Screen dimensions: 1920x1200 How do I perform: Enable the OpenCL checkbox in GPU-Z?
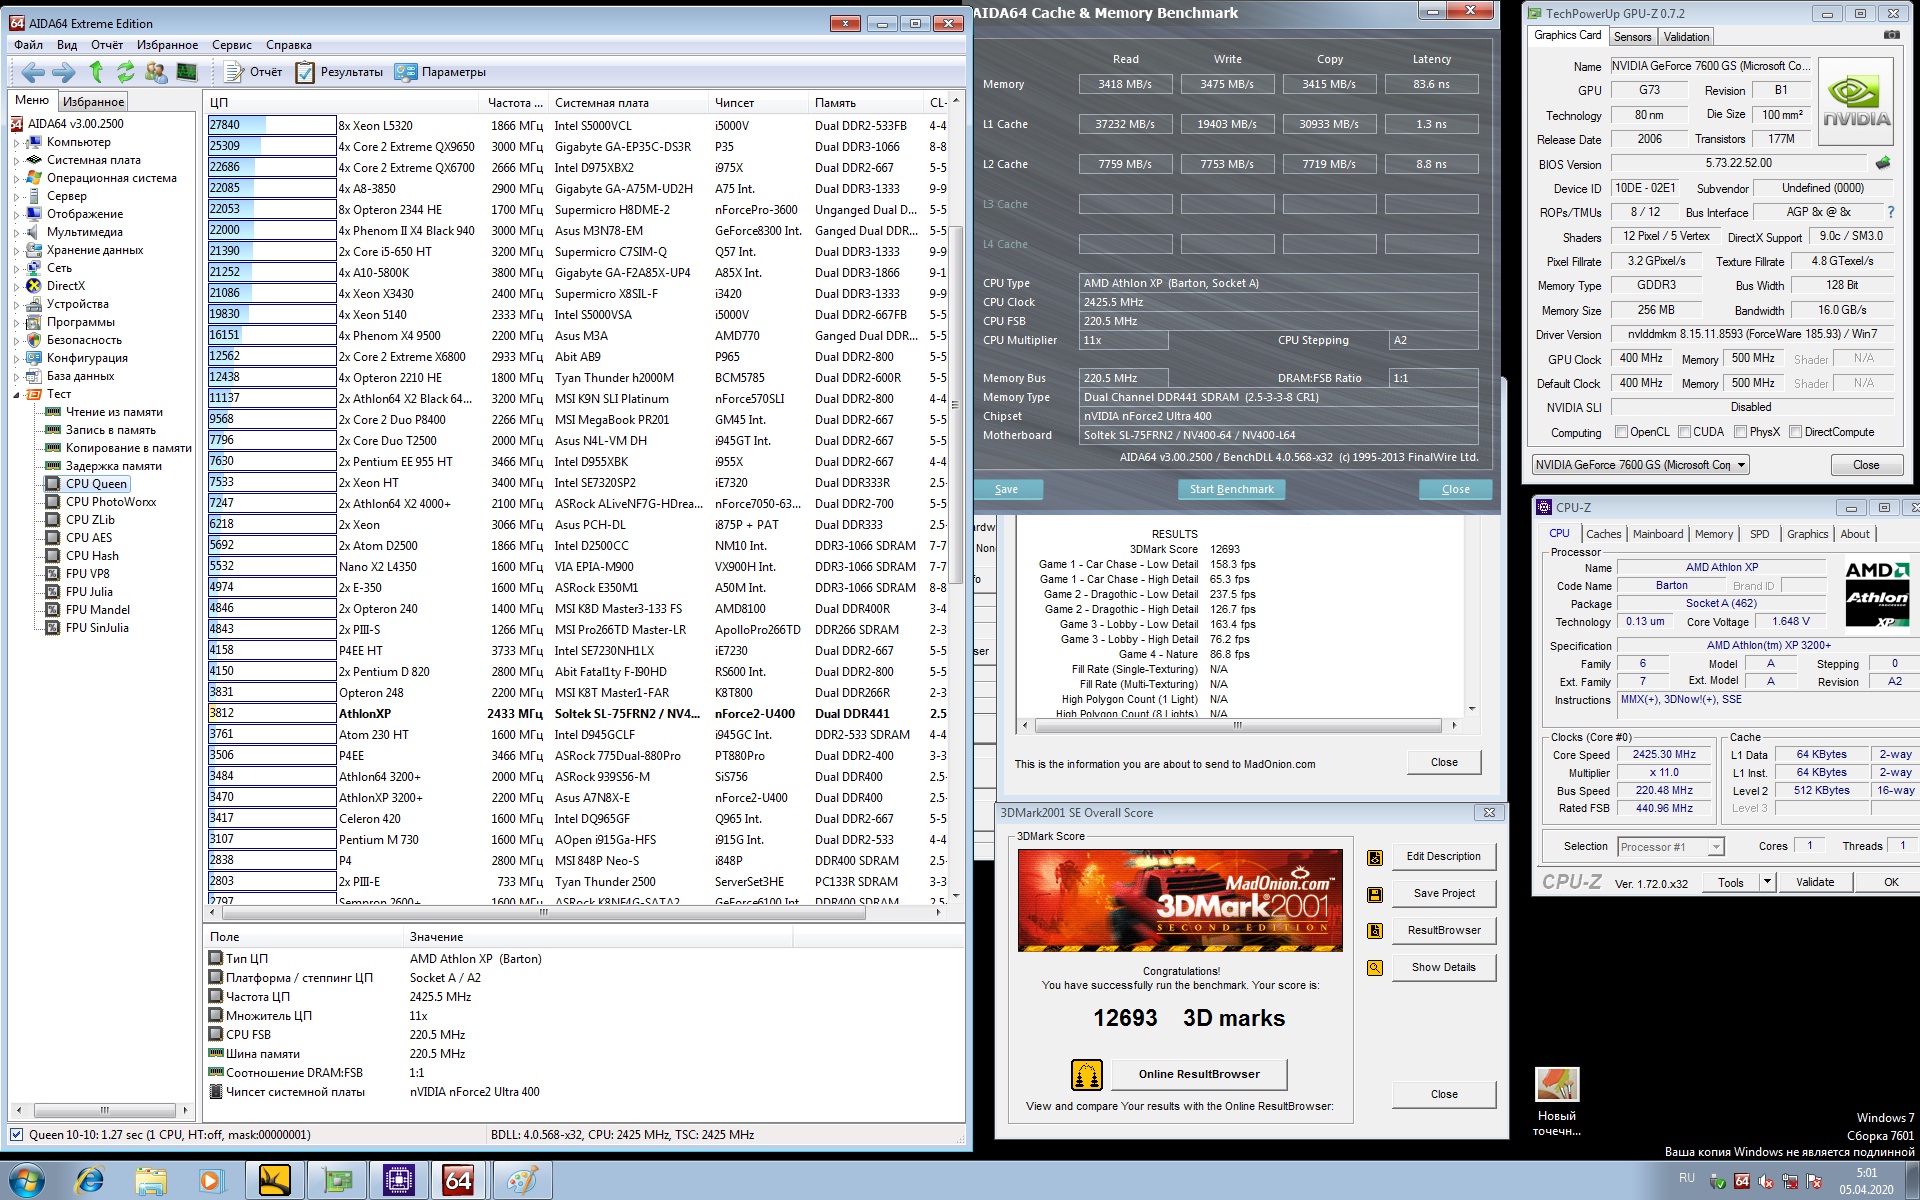tap(1622, 432)
